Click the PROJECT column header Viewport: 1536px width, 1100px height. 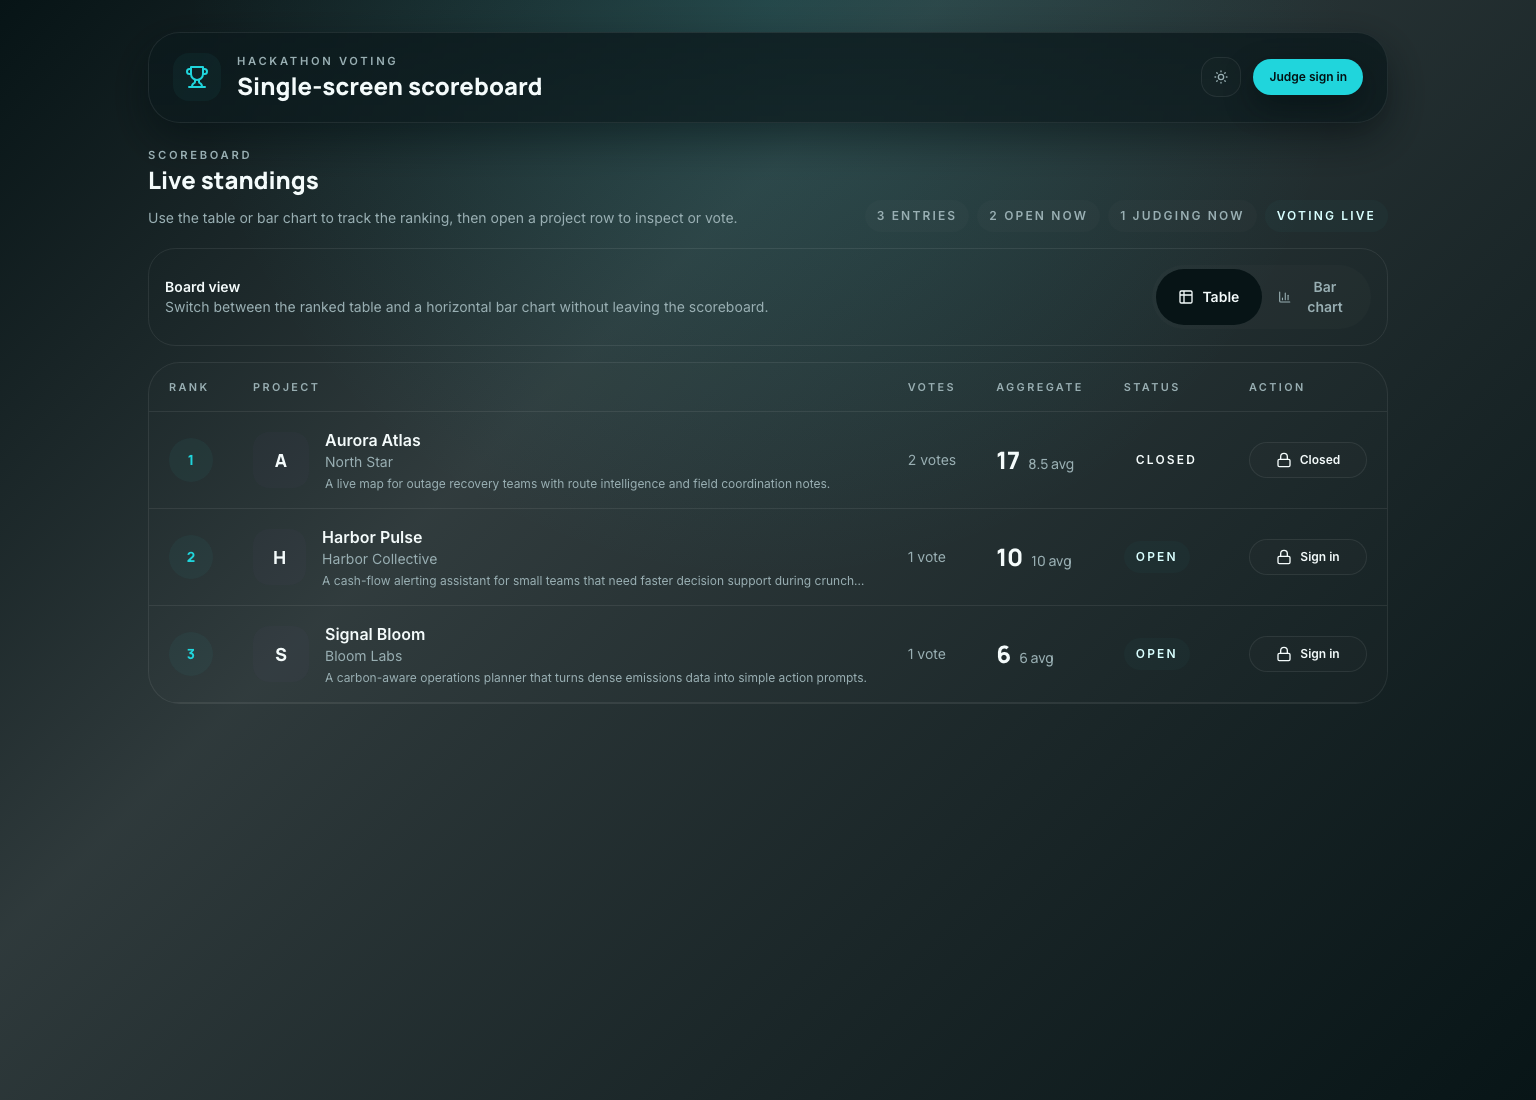tap(286, 387)
